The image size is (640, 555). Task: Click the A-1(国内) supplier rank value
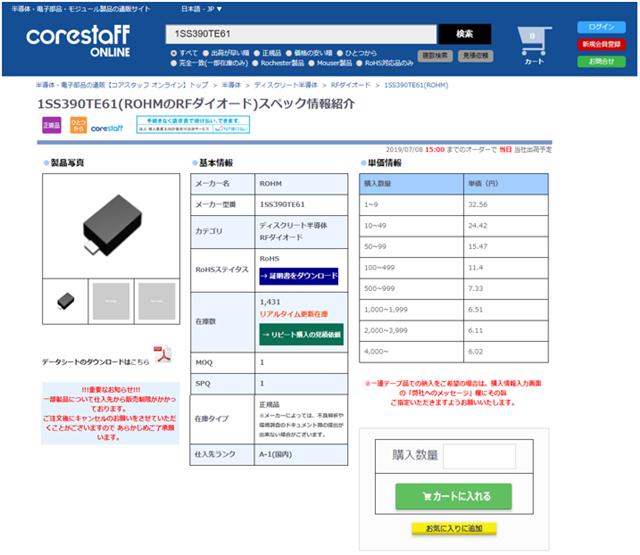[276, 454]
